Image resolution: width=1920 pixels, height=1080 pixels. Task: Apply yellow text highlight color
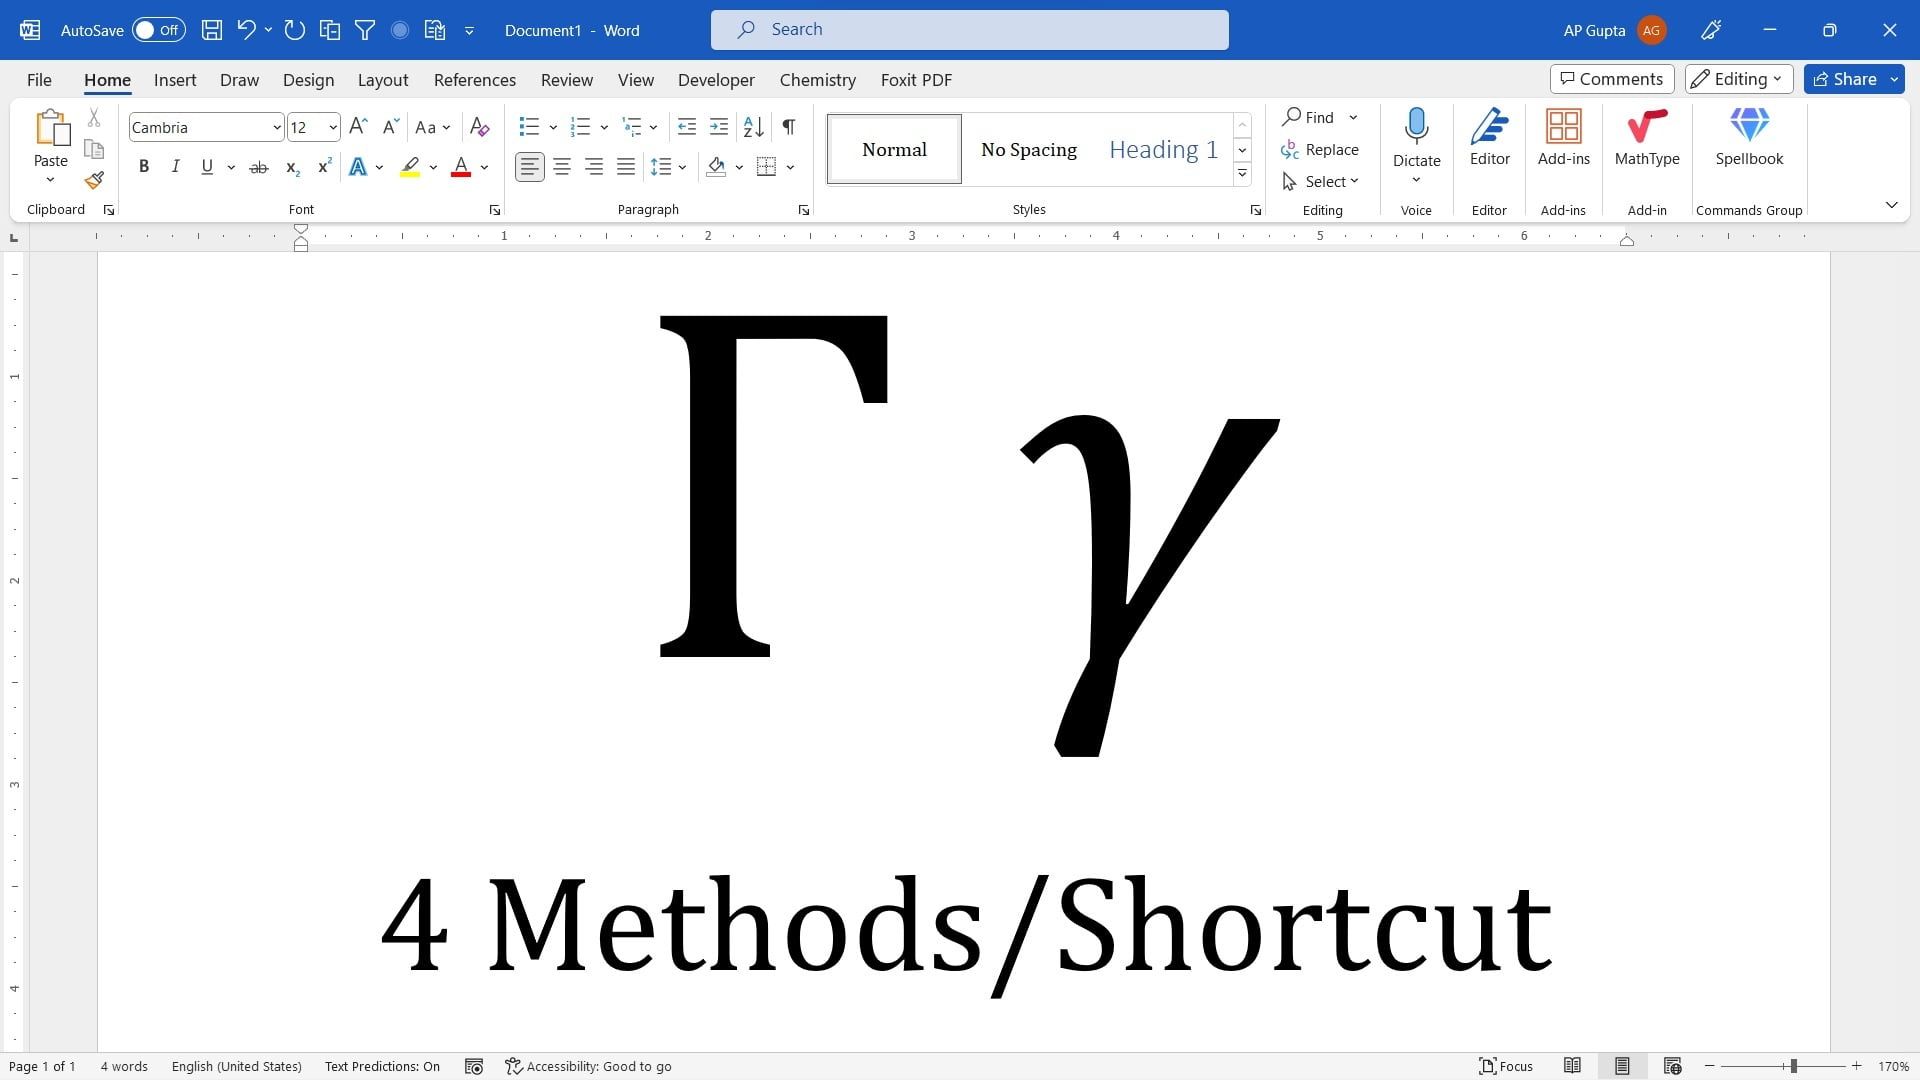click(x=410, y=167)
